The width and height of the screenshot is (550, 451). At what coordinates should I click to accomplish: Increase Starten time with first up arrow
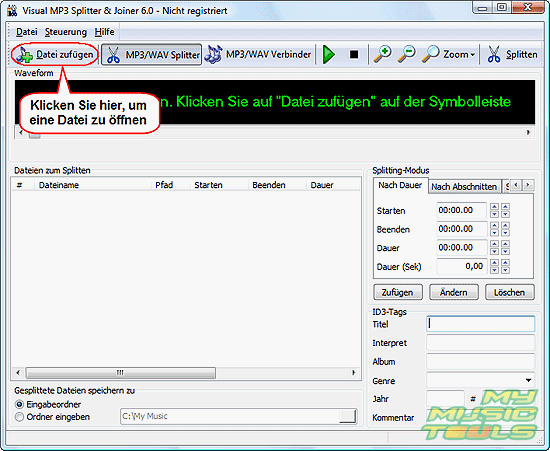click(495, 207)
